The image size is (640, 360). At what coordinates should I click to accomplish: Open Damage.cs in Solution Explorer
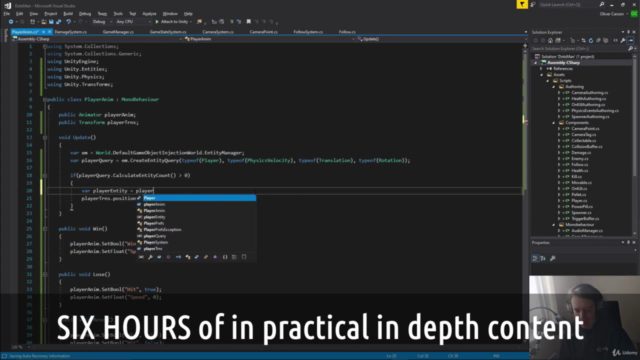point(581,153)
